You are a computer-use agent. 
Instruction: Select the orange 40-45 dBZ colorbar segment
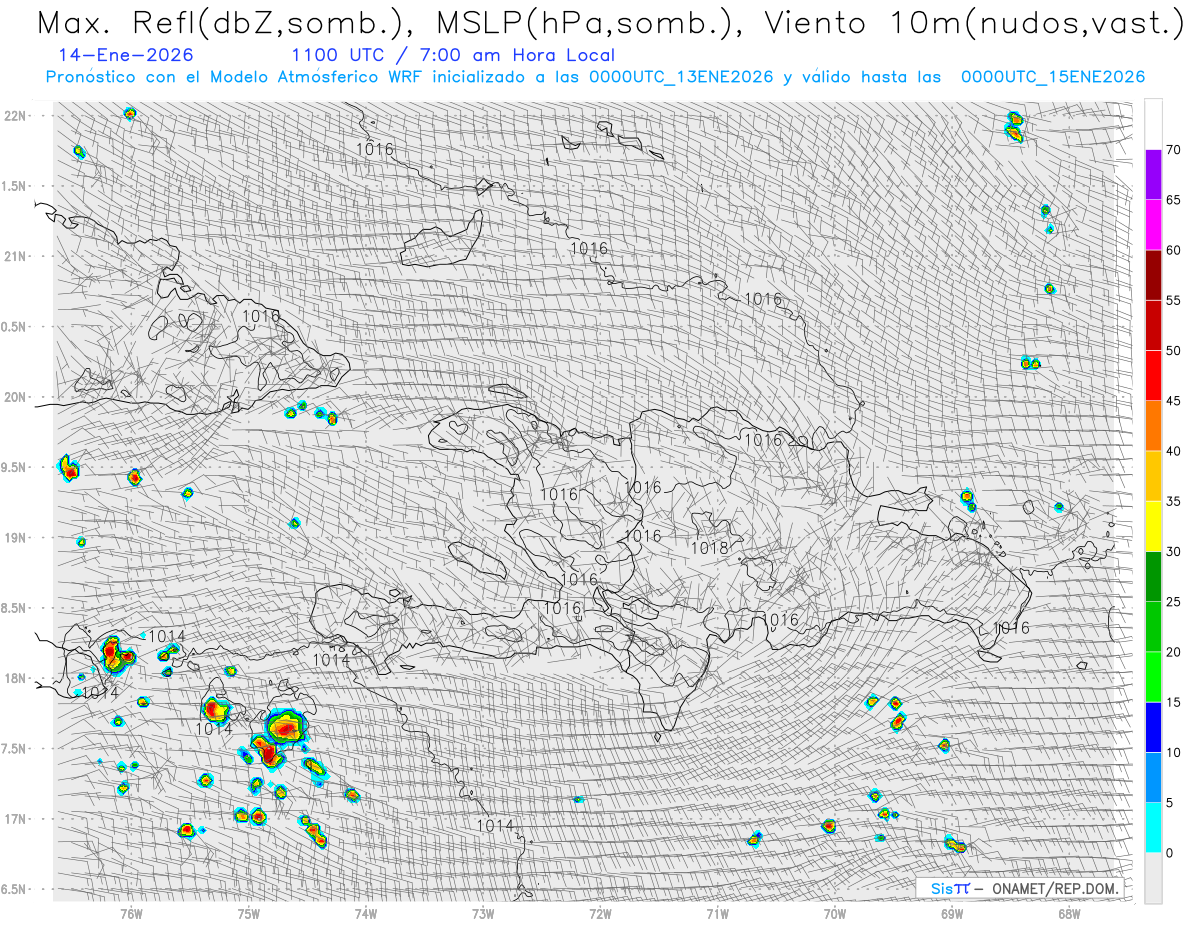pyautogui.click(x=1153, y=426)
